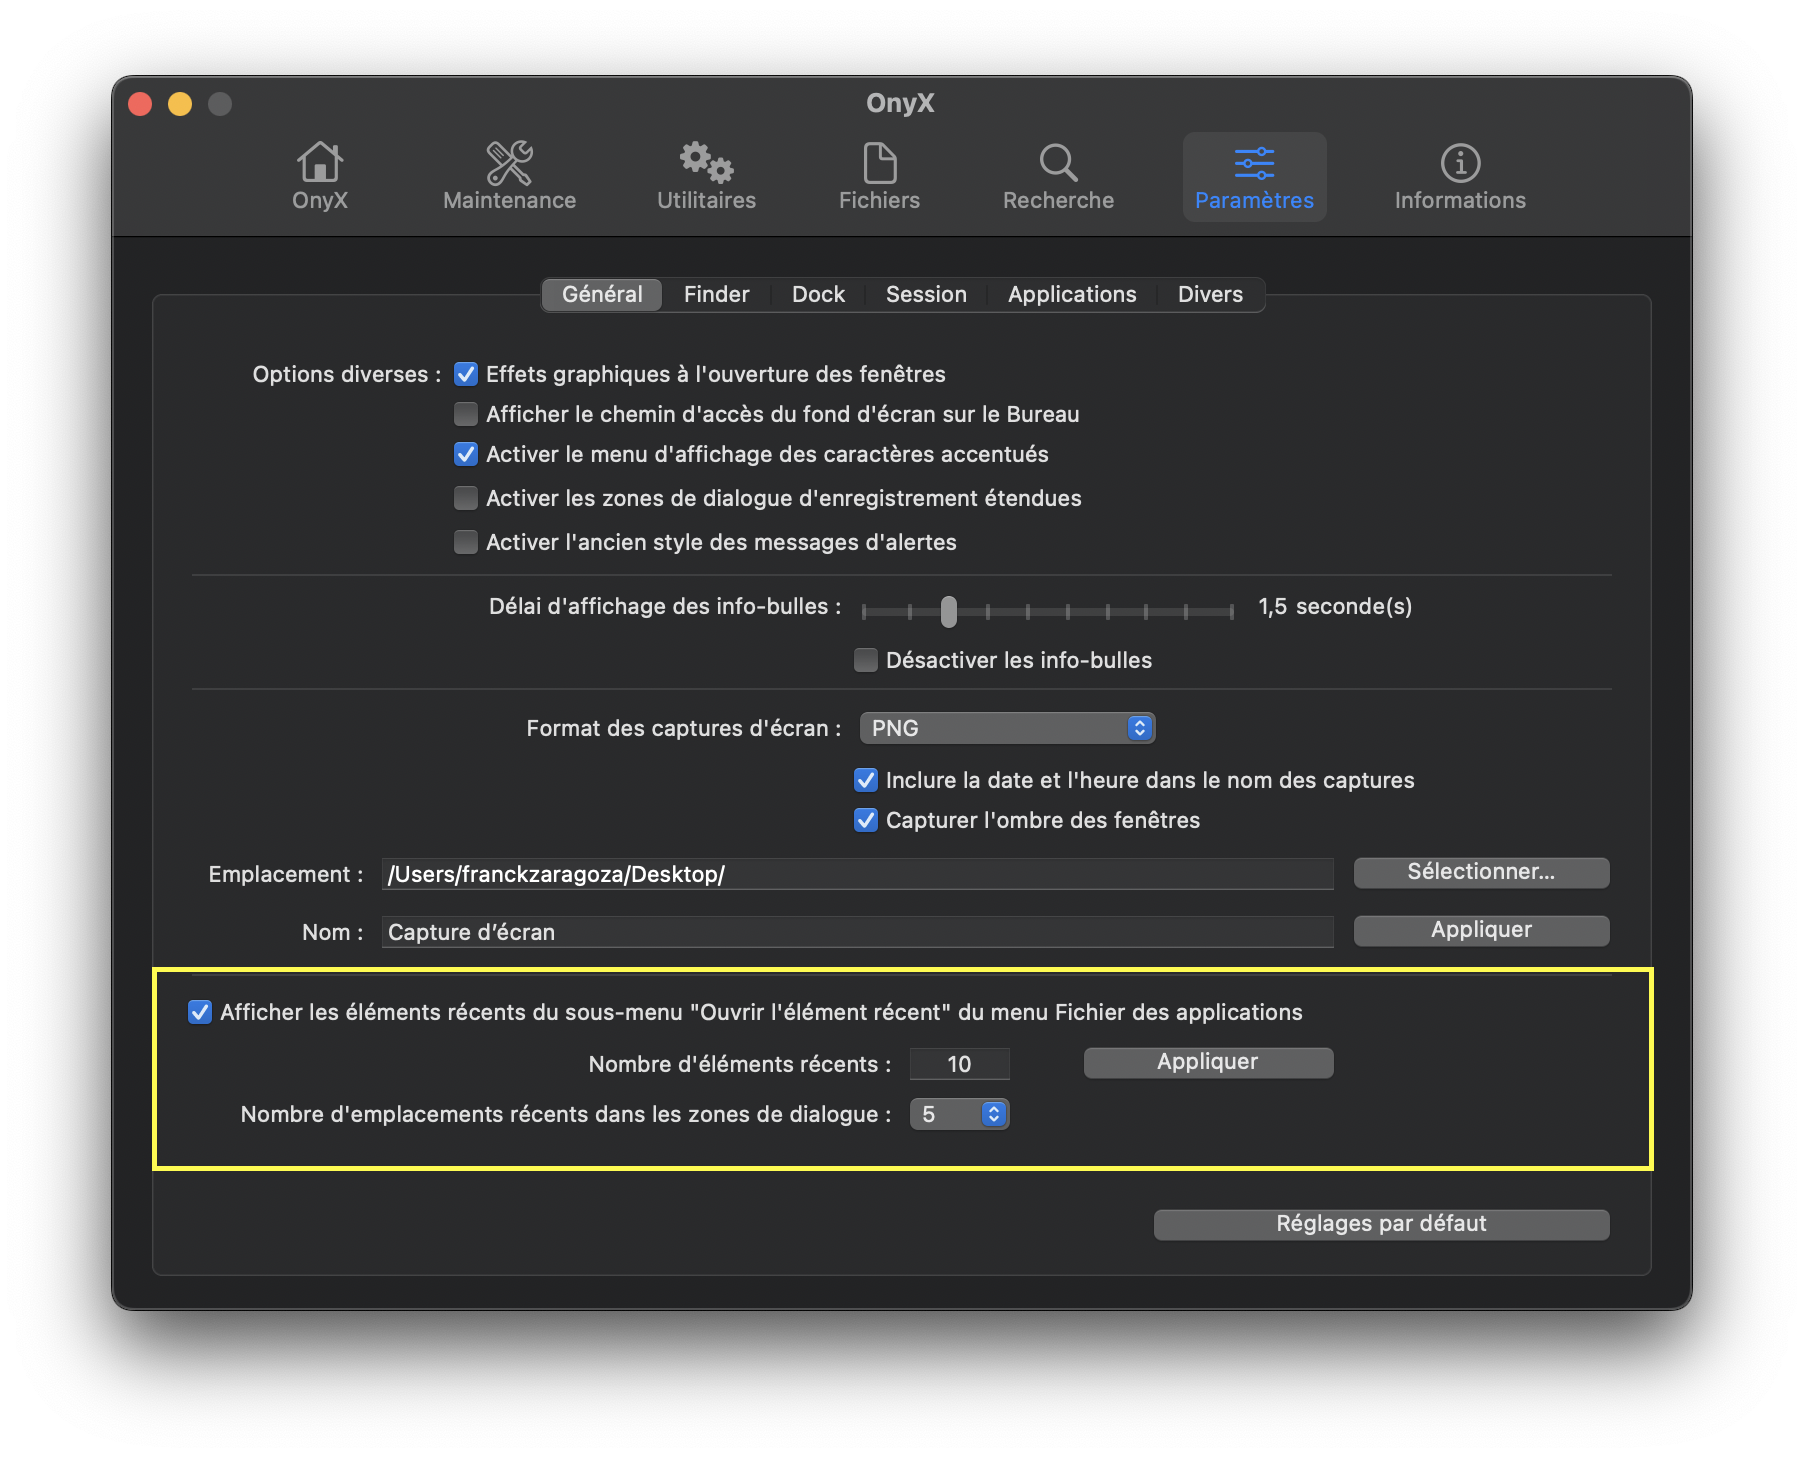Disable Effets graphiques à l'ouverture des fenêtres

tap(466, 374)
